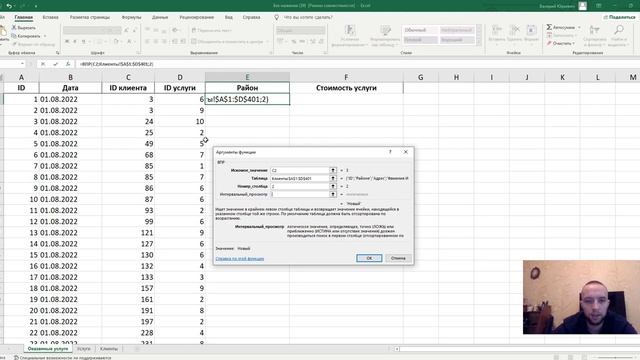
Task: Open the Copy dropdown arrow
Action: (44, 36)
